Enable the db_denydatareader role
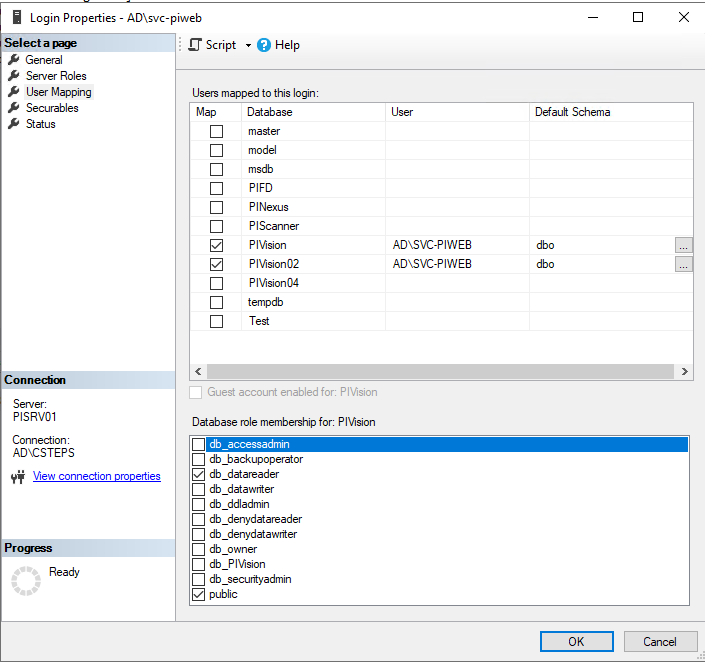705x671 pixels. (198, 519)
